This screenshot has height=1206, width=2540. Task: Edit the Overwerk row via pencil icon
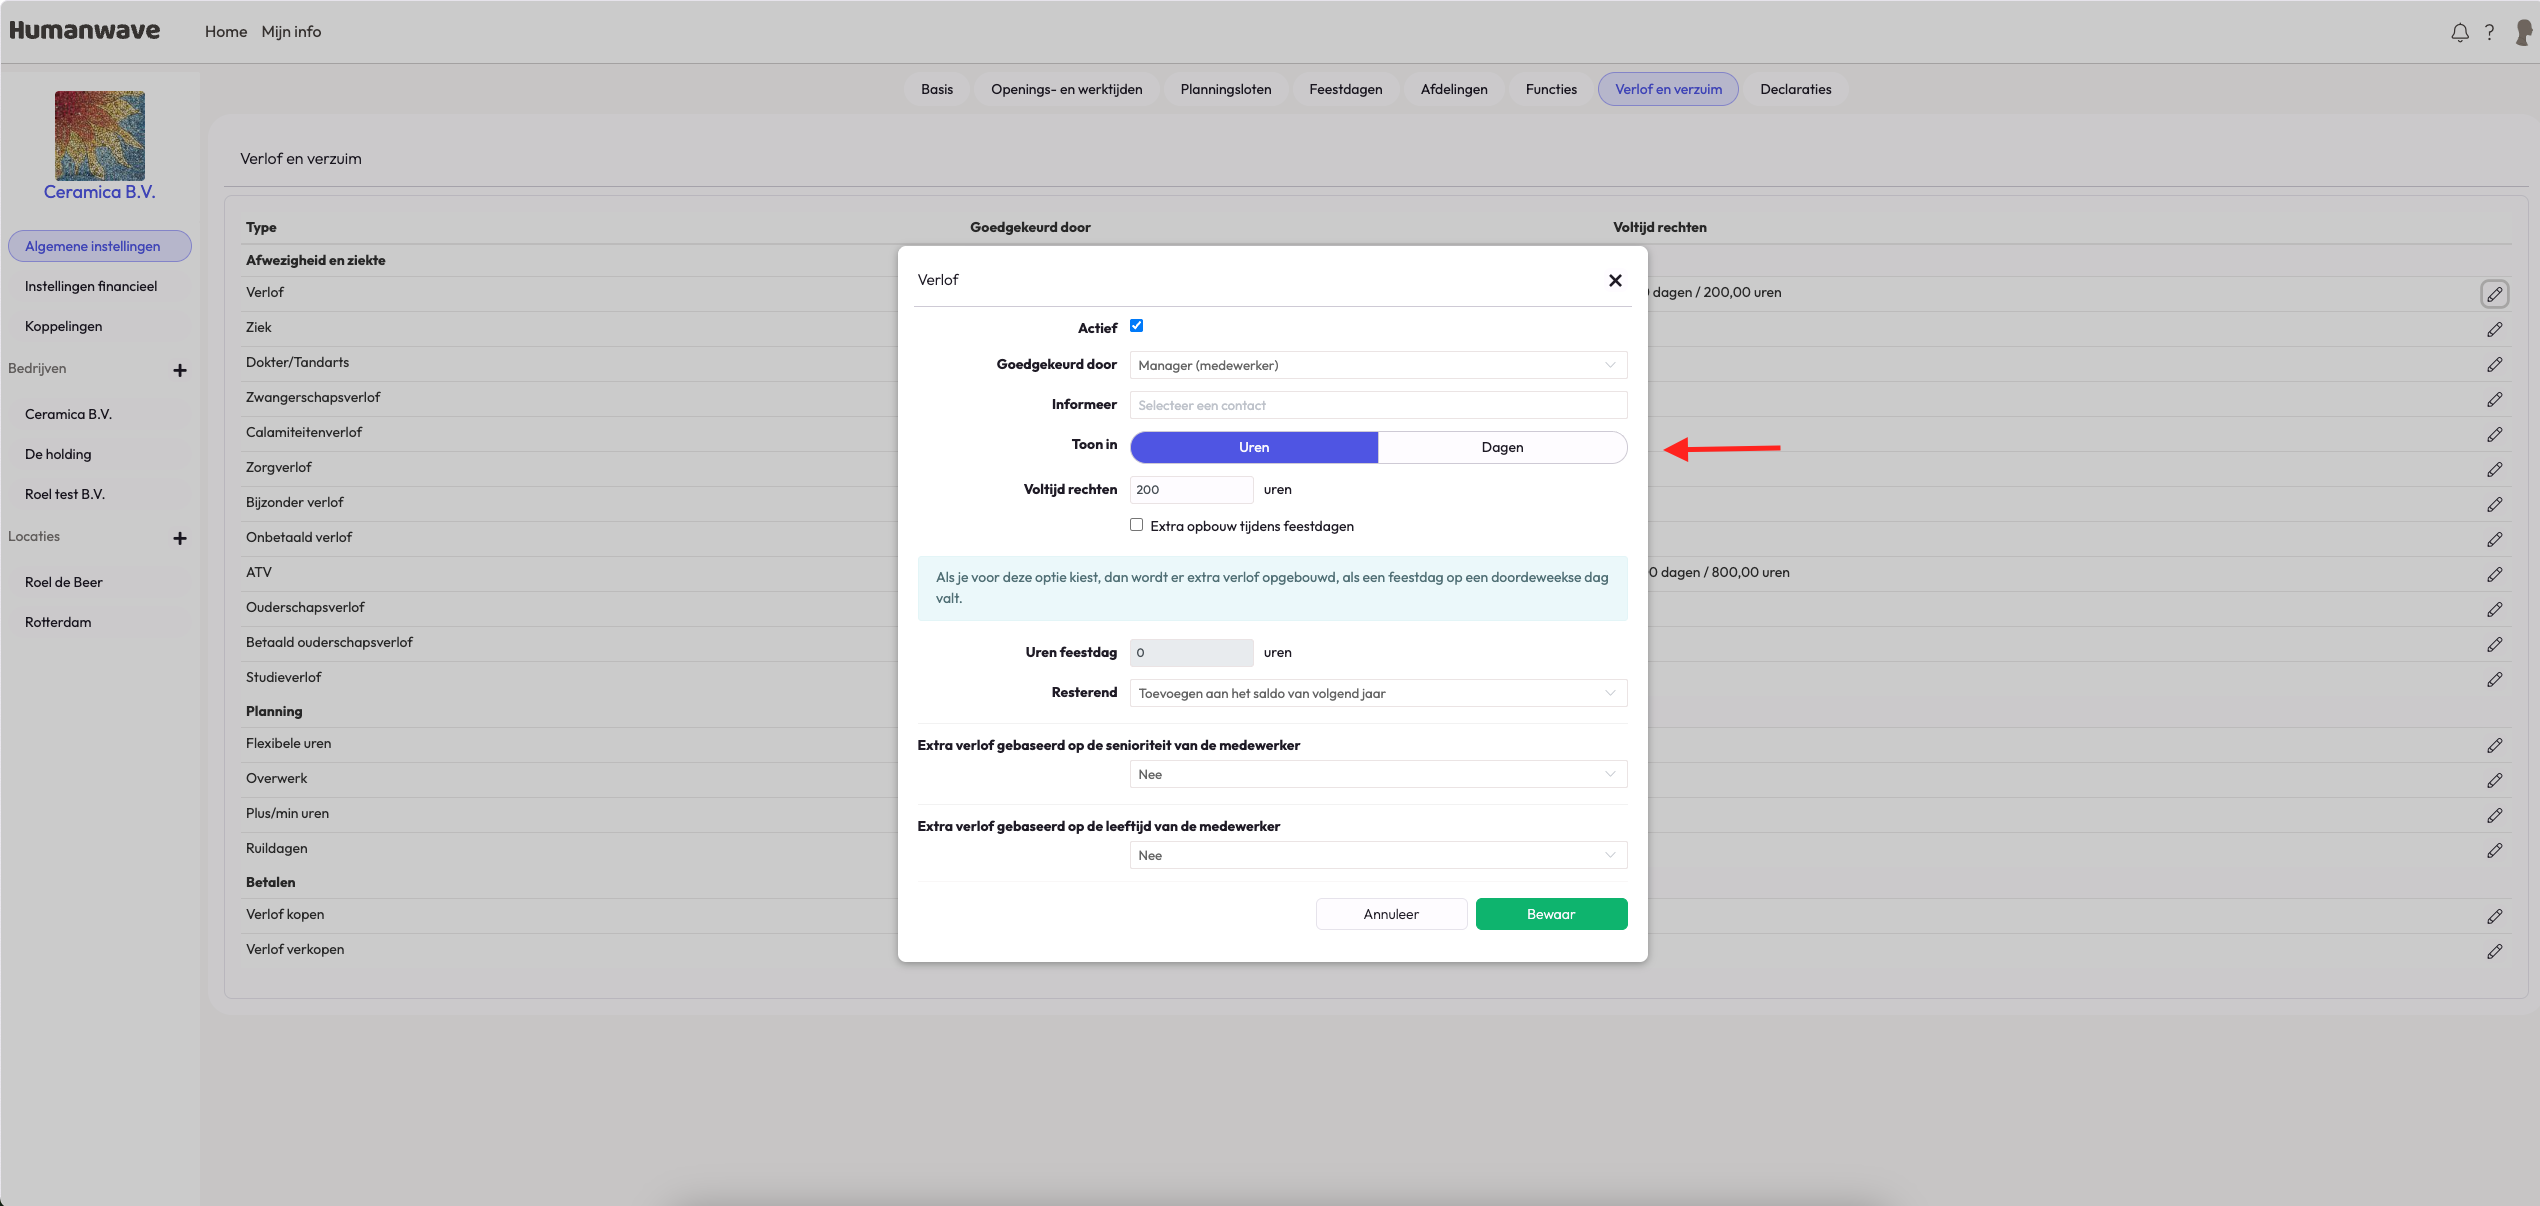coord(2494,780)
